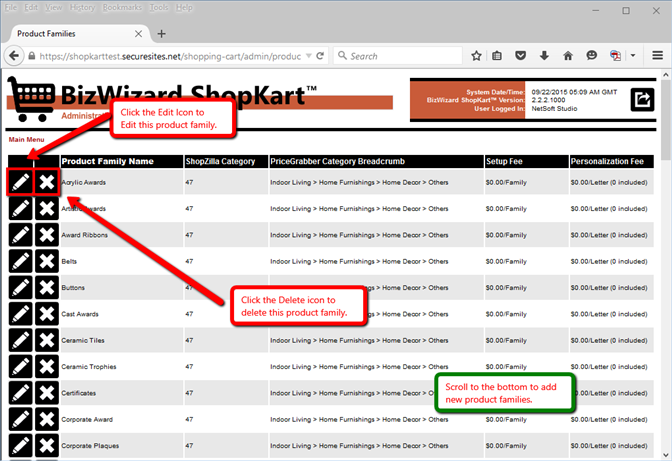Image resolution: width=672 pixels, height=461 pixels.
Task: Open the Tools menu
Action: (x=159, y=8)
